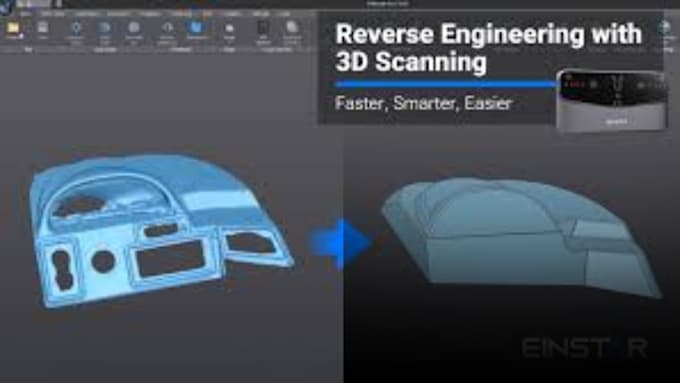Click the small white shape ribbon icon
Image resolution: width=680 pixels, height=383 pixels.
(x=229, y=28)
